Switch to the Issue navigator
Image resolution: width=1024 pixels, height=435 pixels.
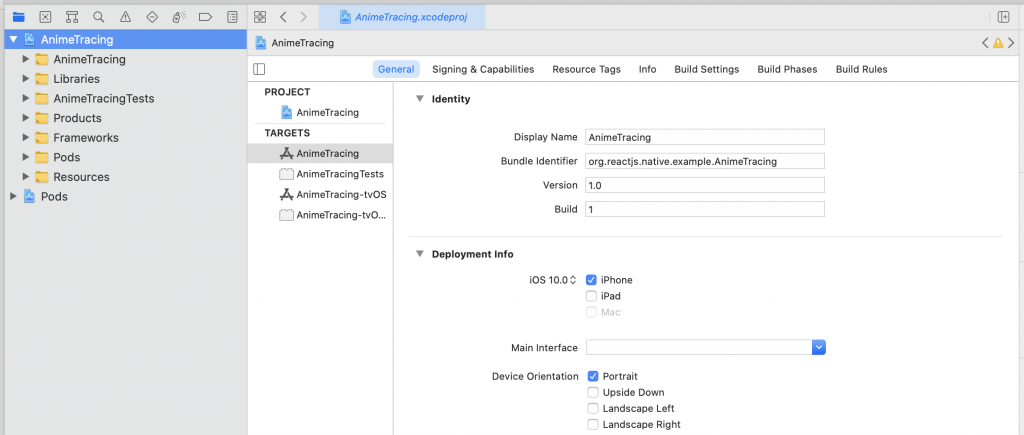click(x=125, y=17)
